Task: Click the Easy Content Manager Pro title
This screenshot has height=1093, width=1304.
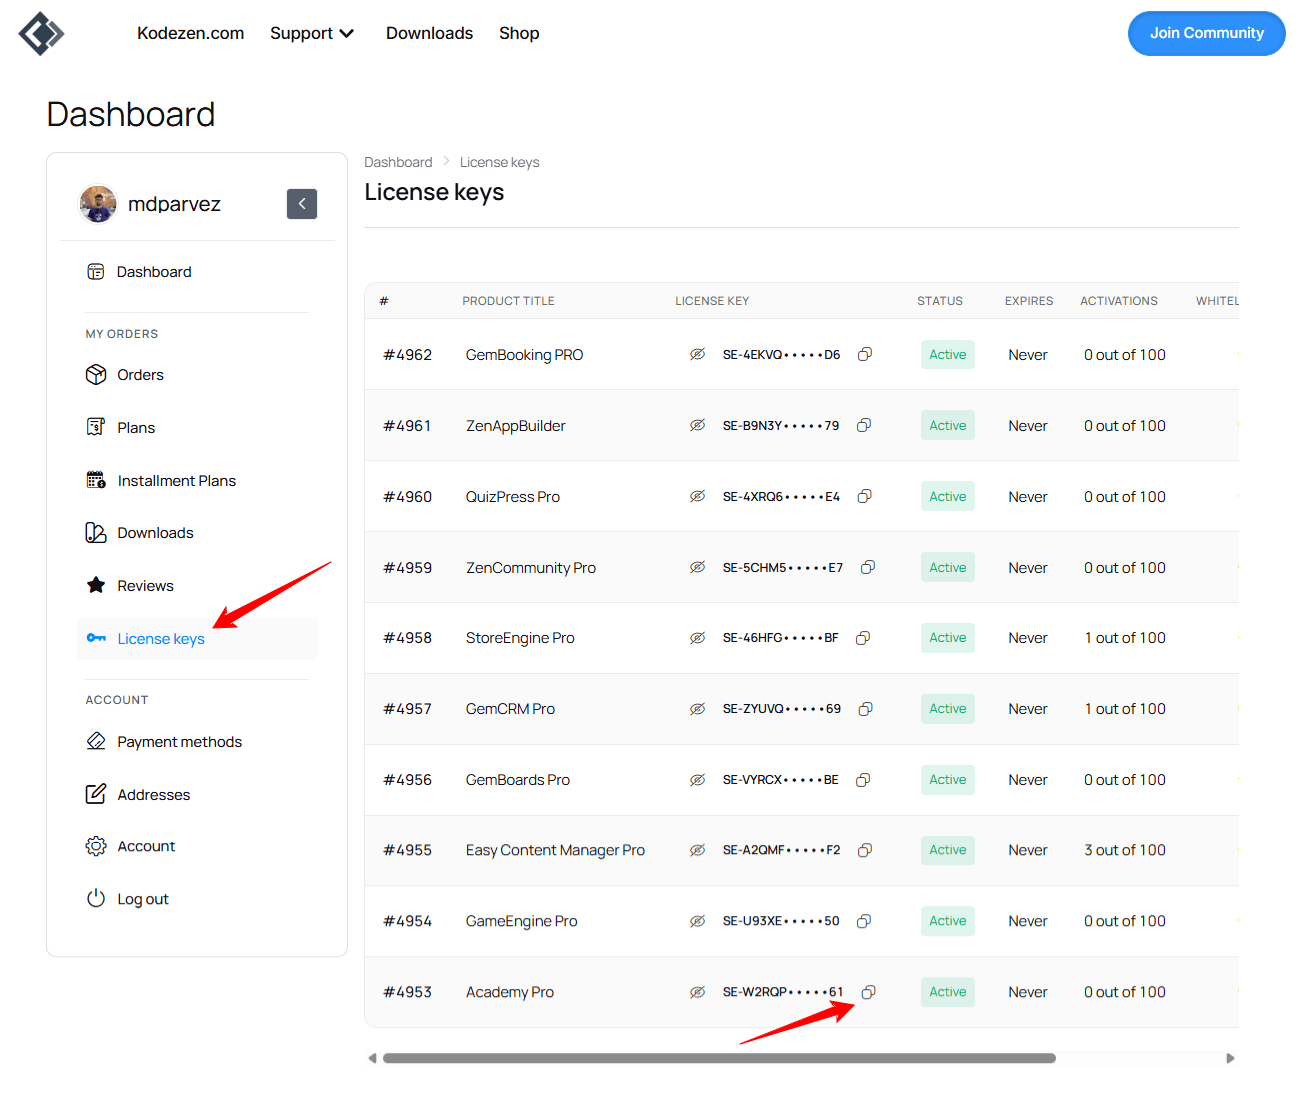Action: [x=555, y=850]
